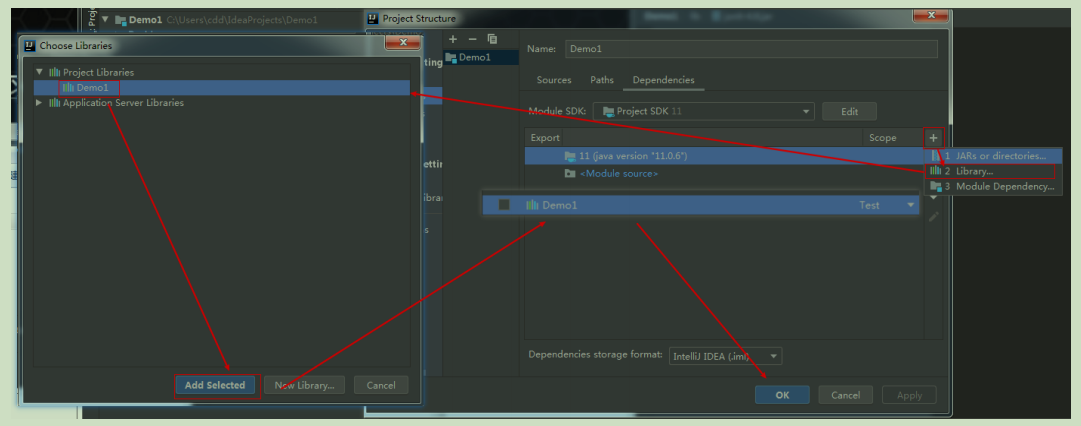Switch to the Dependencies tab
This screenshot has width=1081, height=426.
tap(663, 80)
